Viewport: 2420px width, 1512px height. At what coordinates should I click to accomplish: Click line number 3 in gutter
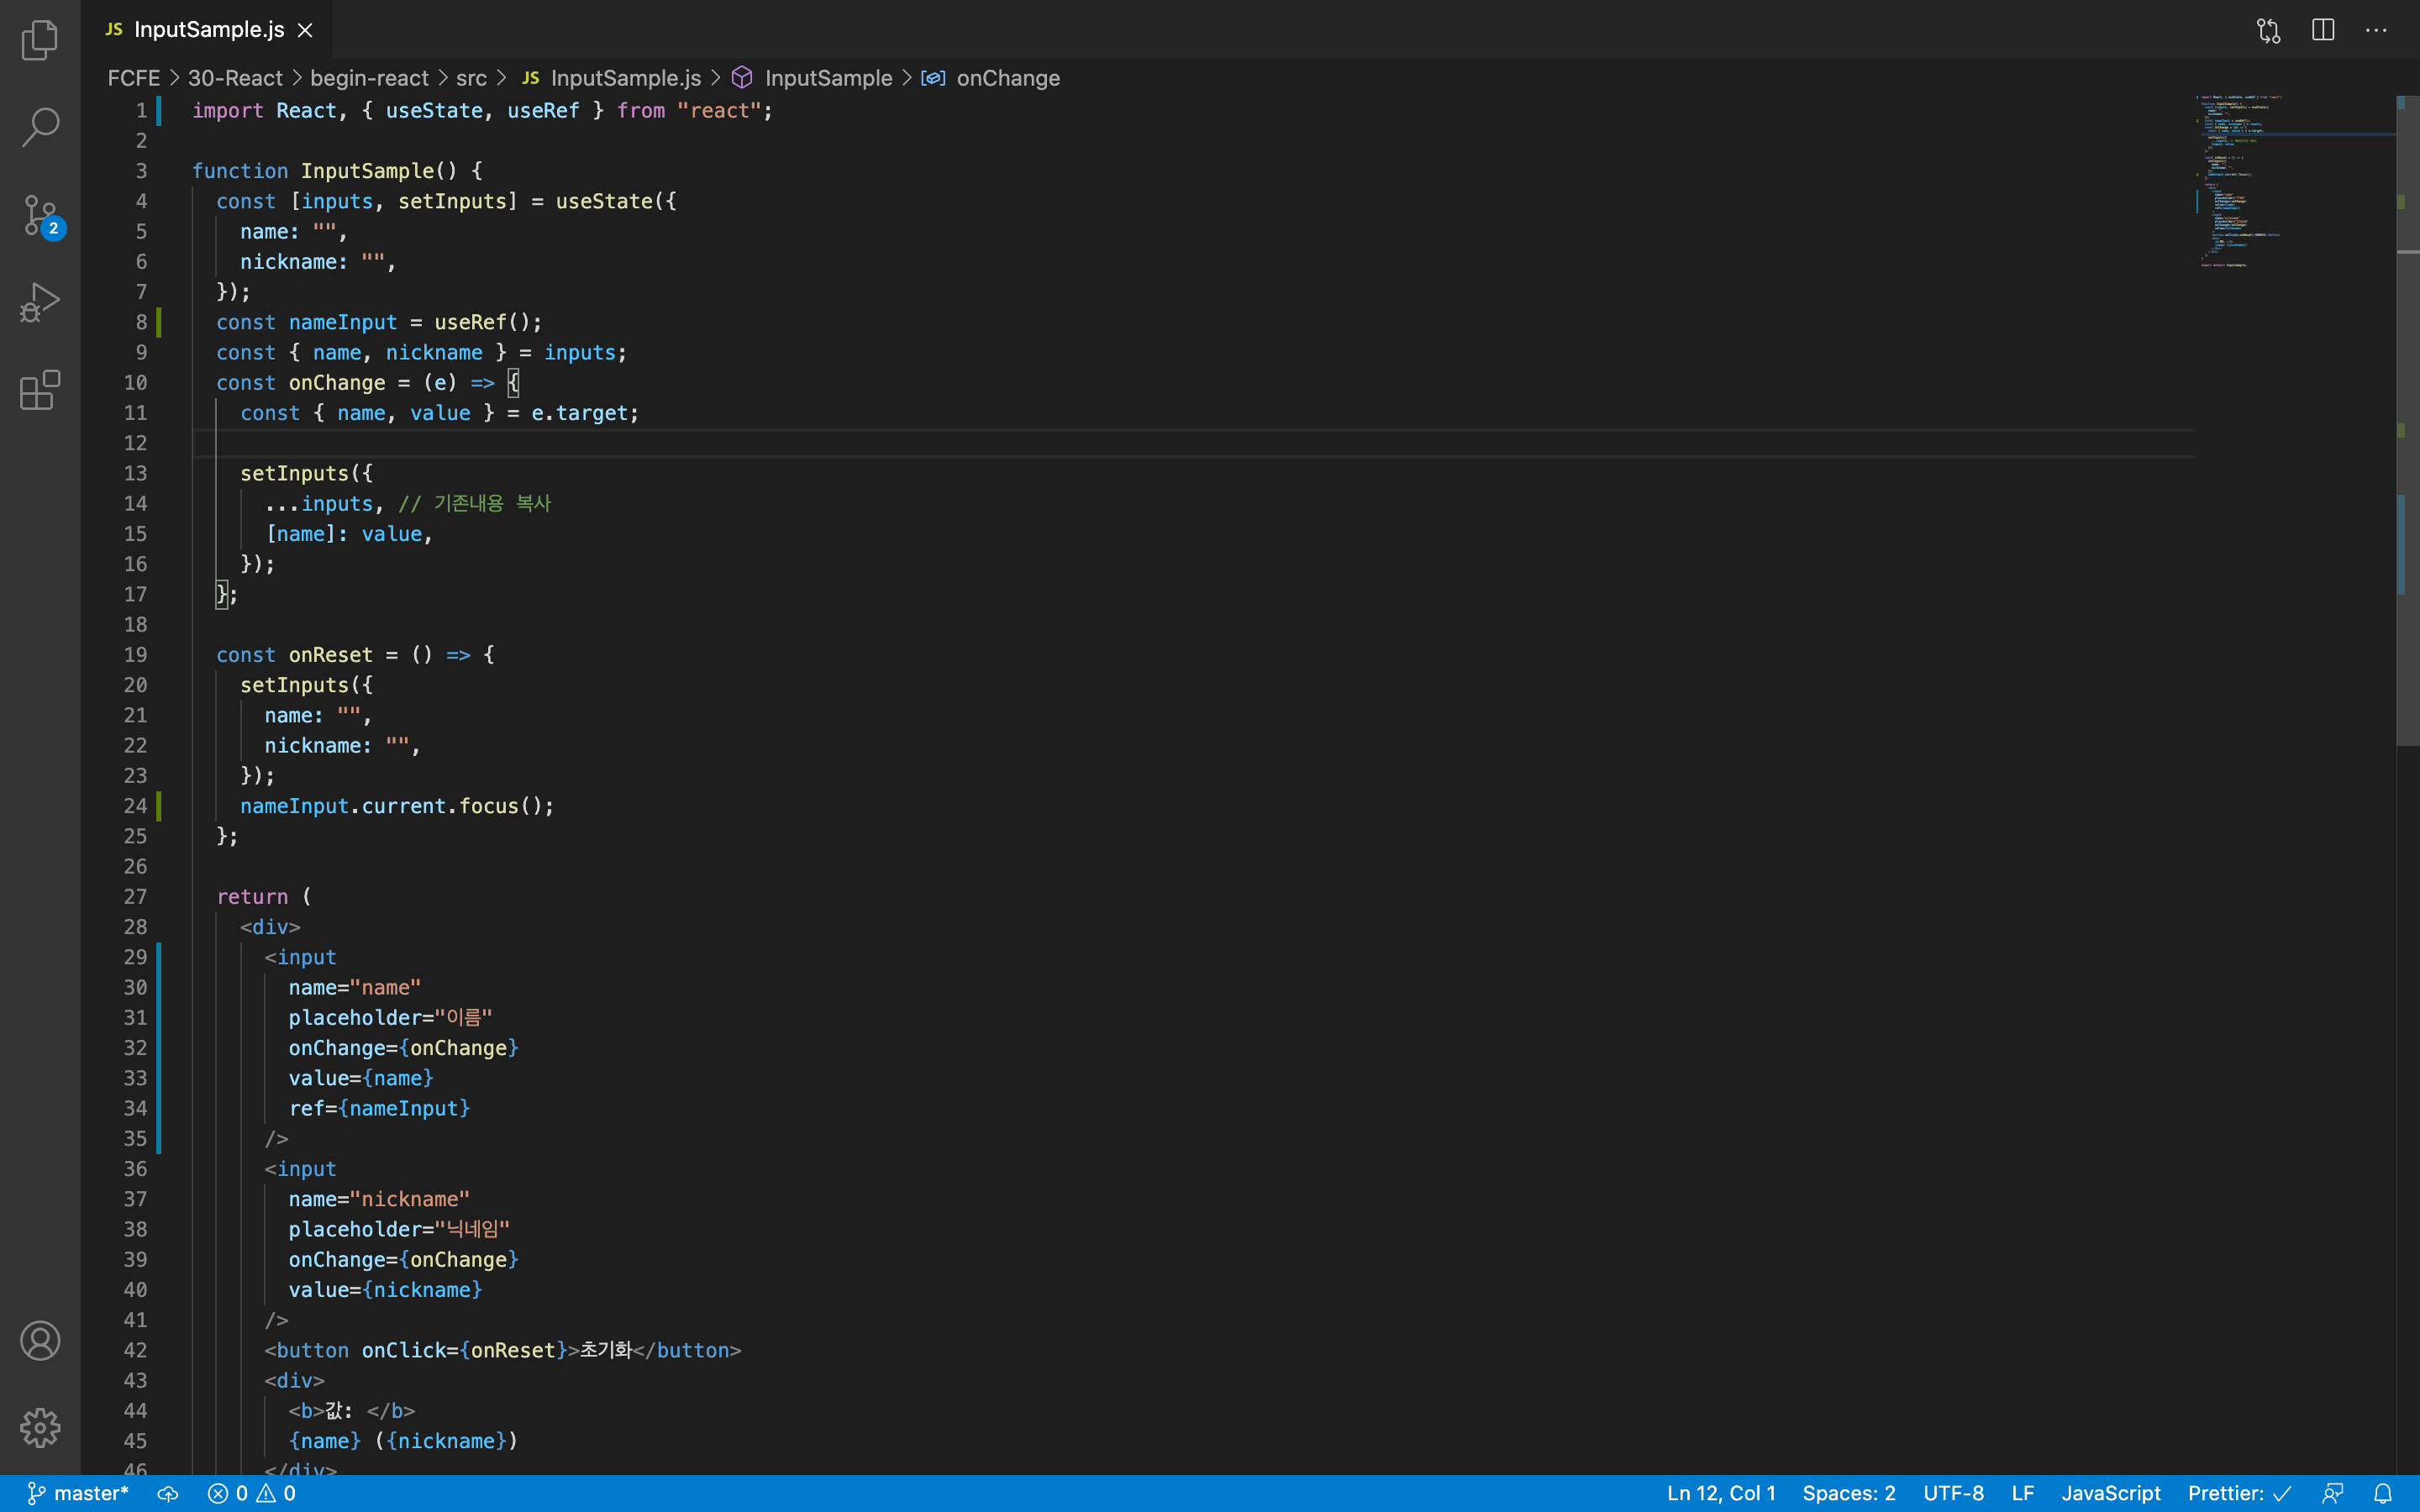141,171
